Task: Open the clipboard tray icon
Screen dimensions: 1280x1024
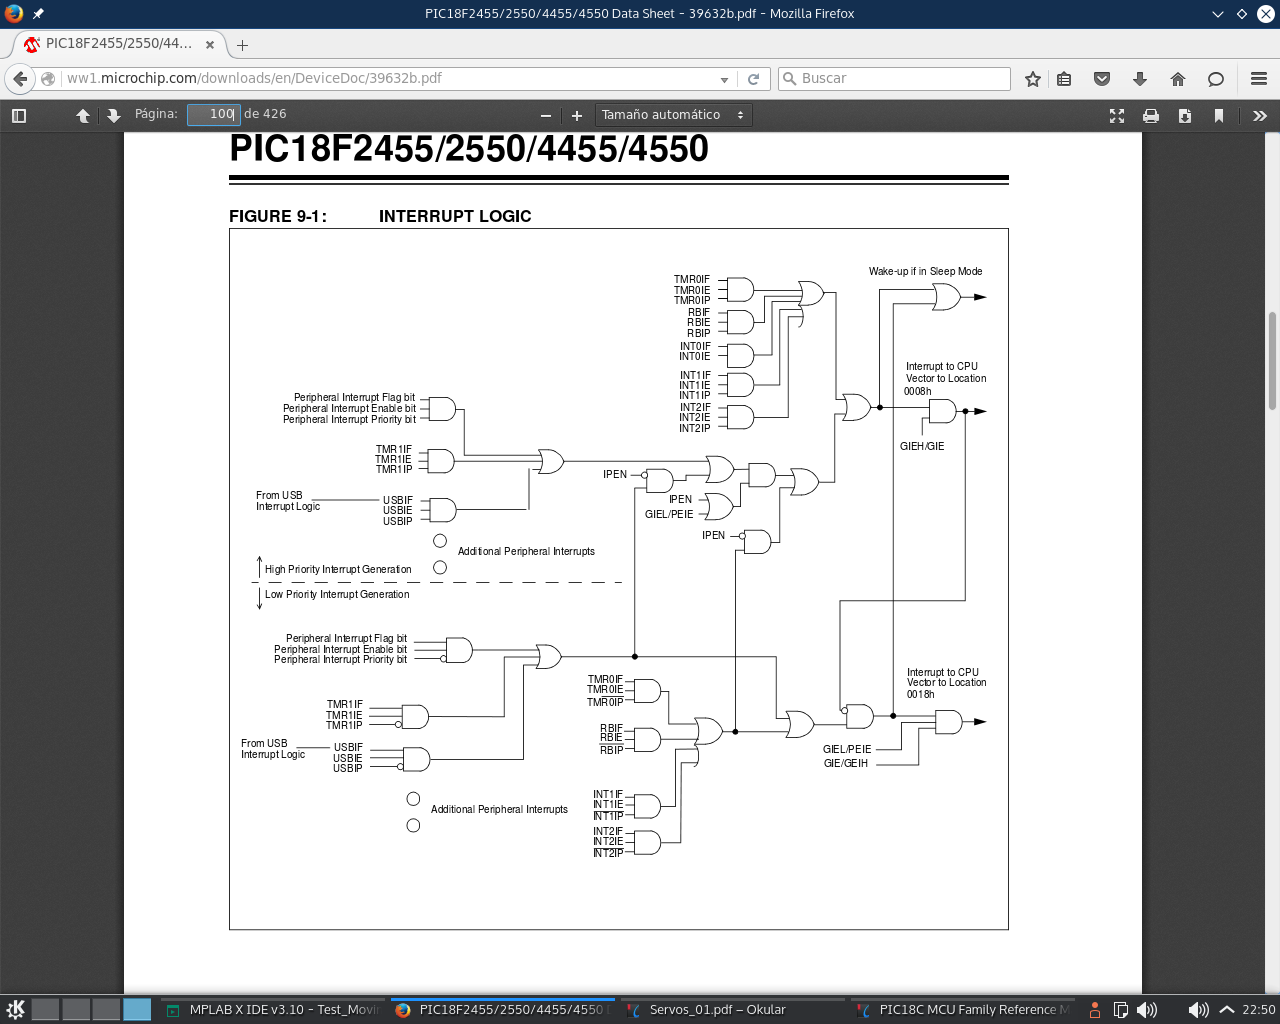Action: [1121, 1009]
